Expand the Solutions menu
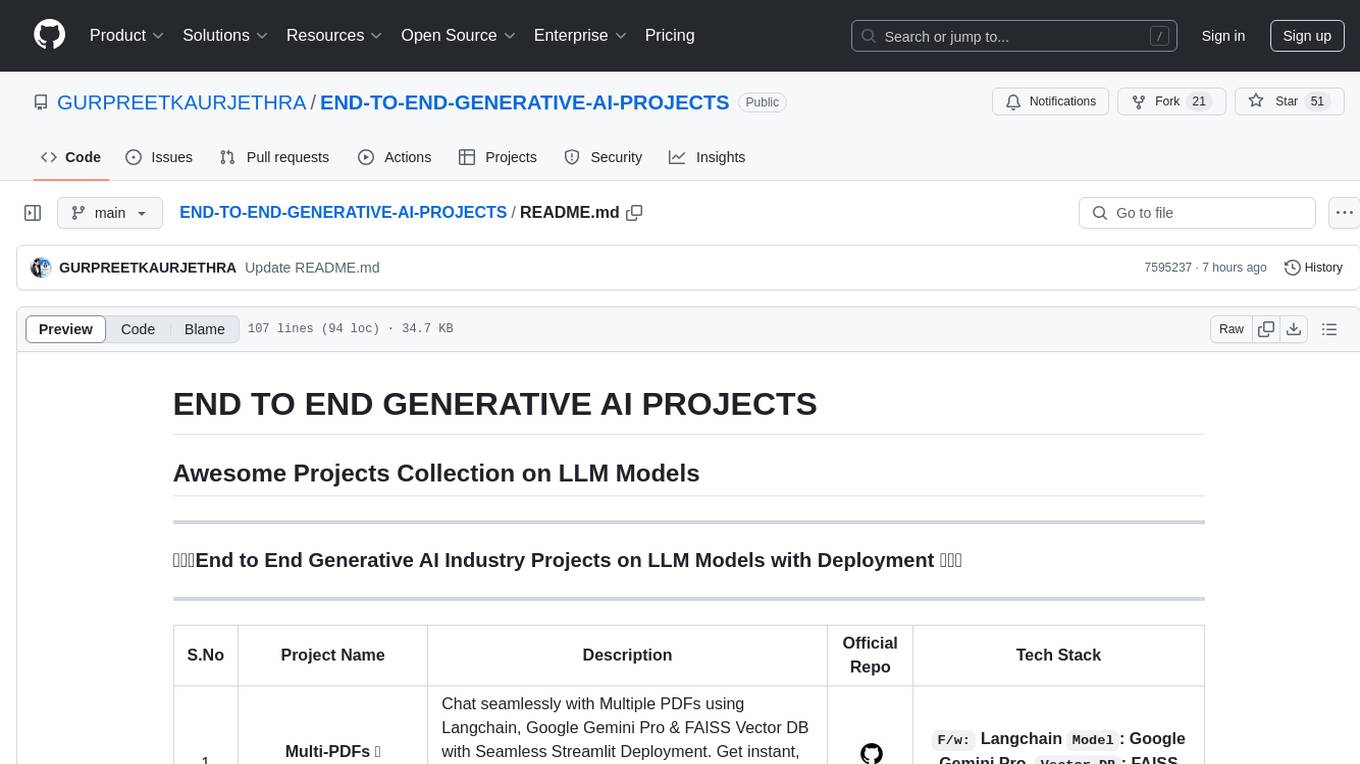The height and width of the screenshot is (764, 1360). point(225,35)
